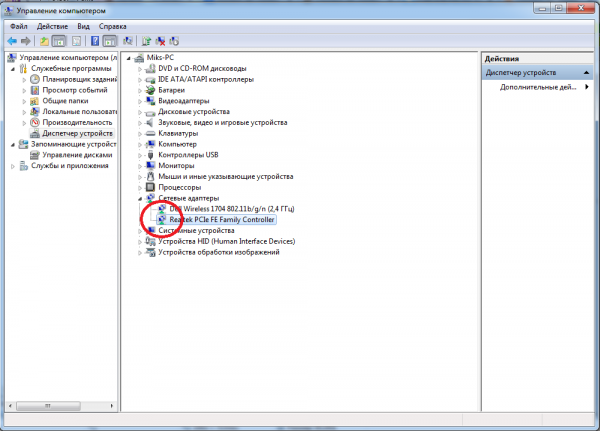The image size is (600, 431).
Task: Open Дополнительные действия submenu arrow
Action: (587, 87)
